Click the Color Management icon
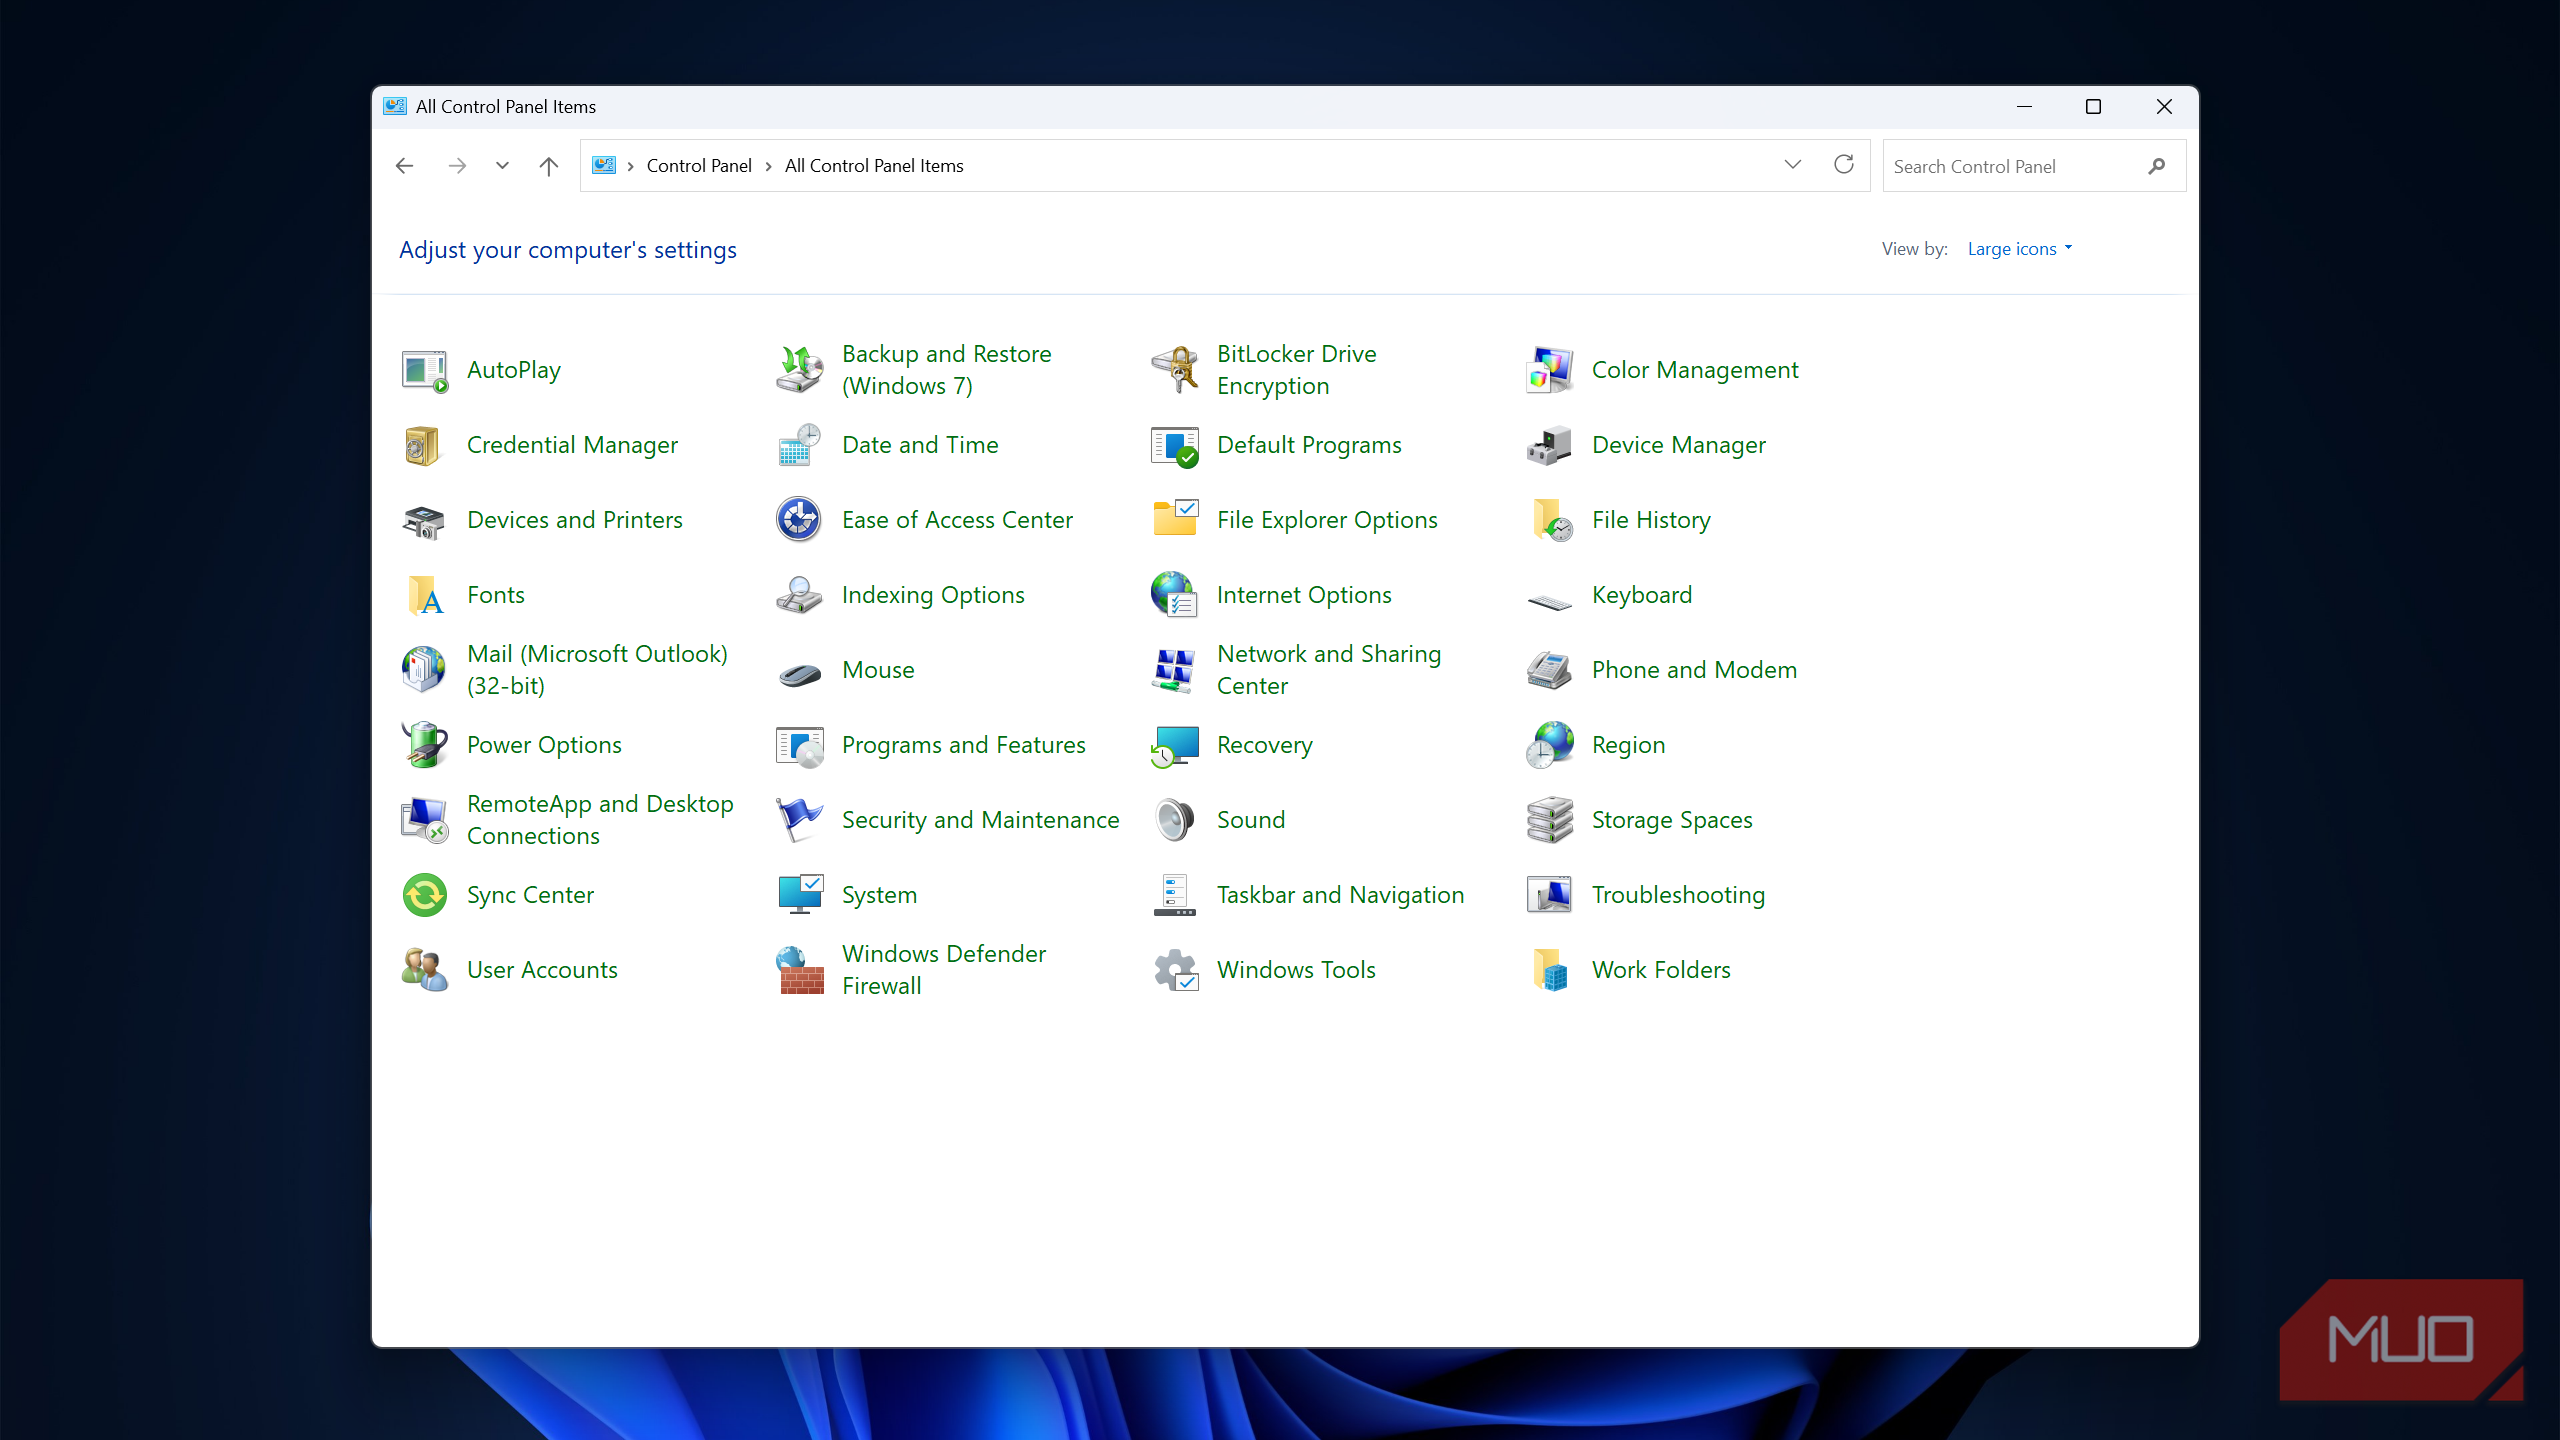Image resolution: width=2560 pixels, height=1440 pixels. pyautogui.click(x=1549, y=370)
